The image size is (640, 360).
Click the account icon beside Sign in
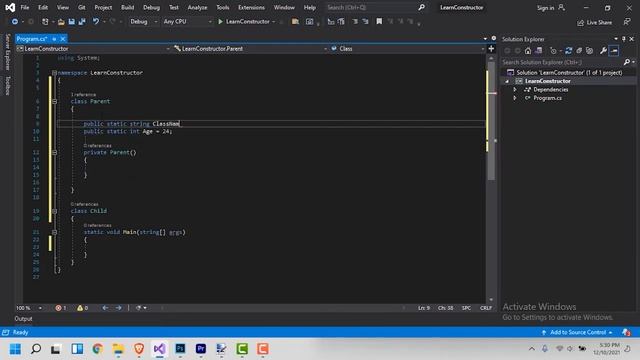click(562, 7)
